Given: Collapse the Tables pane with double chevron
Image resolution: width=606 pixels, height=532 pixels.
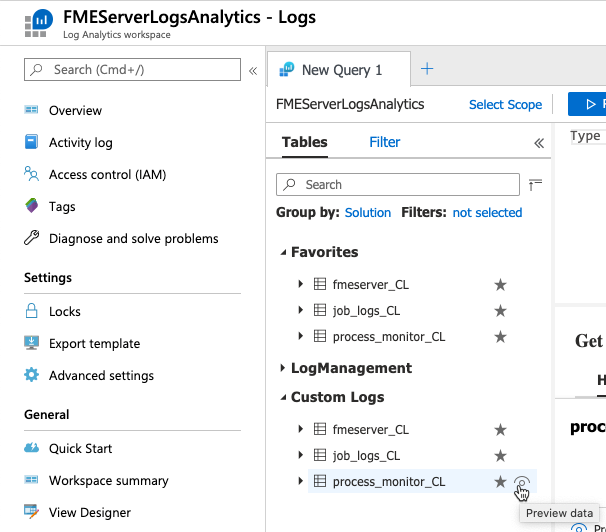Looking at the screenshot, I should click(x=539, y=143).
